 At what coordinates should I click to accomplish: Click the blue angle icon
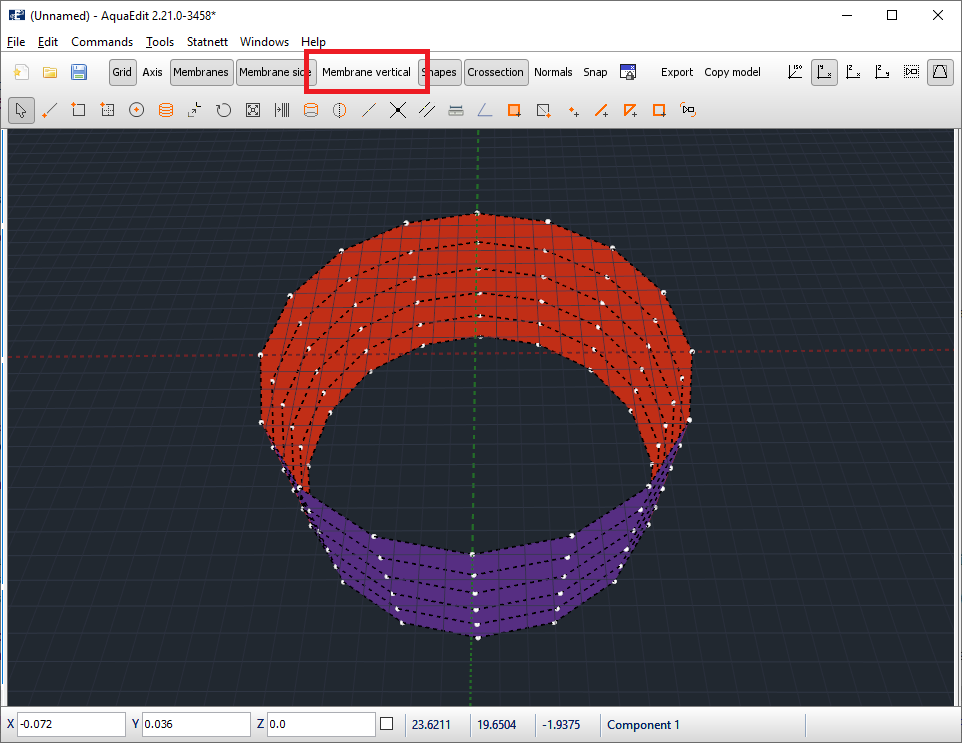click(485, 110)
